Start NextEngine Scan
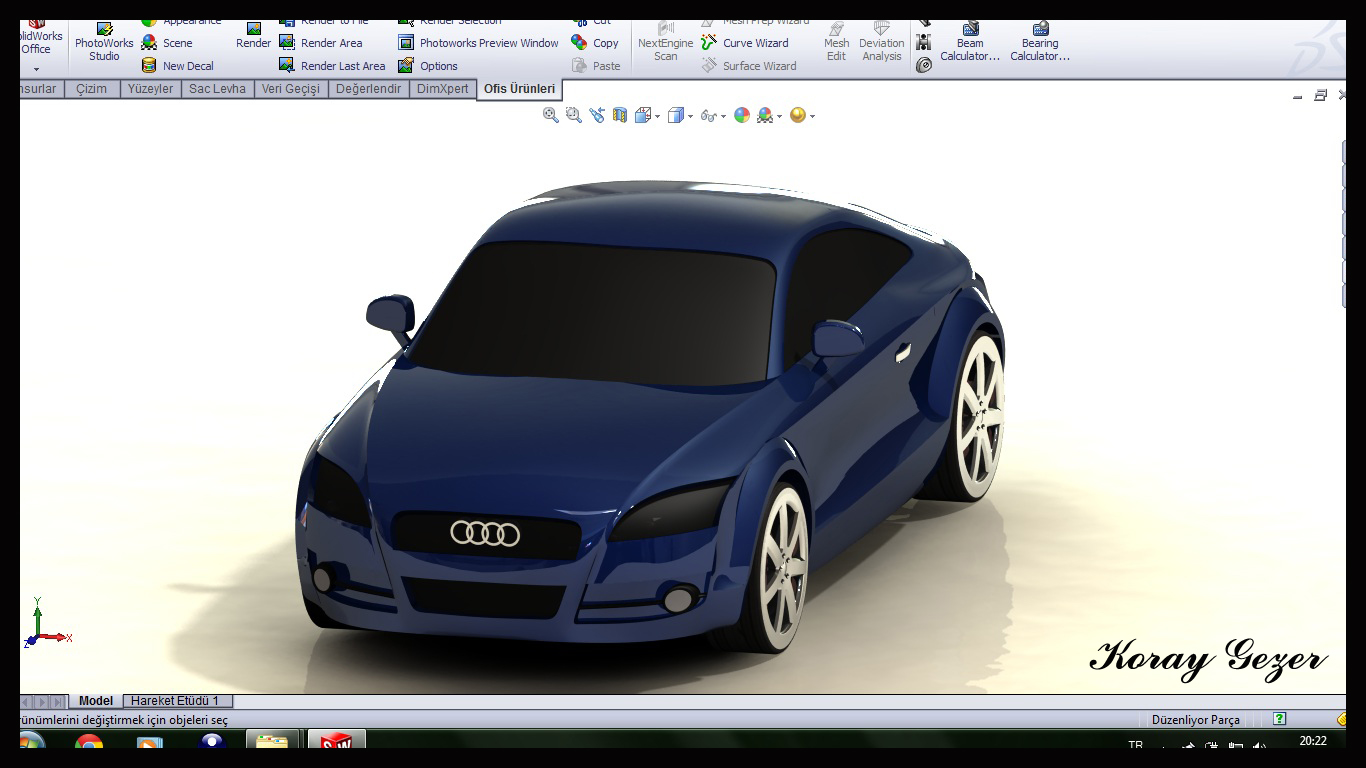Image resolution: width=1366 pixels, height=768 pixels. (665, 42)
